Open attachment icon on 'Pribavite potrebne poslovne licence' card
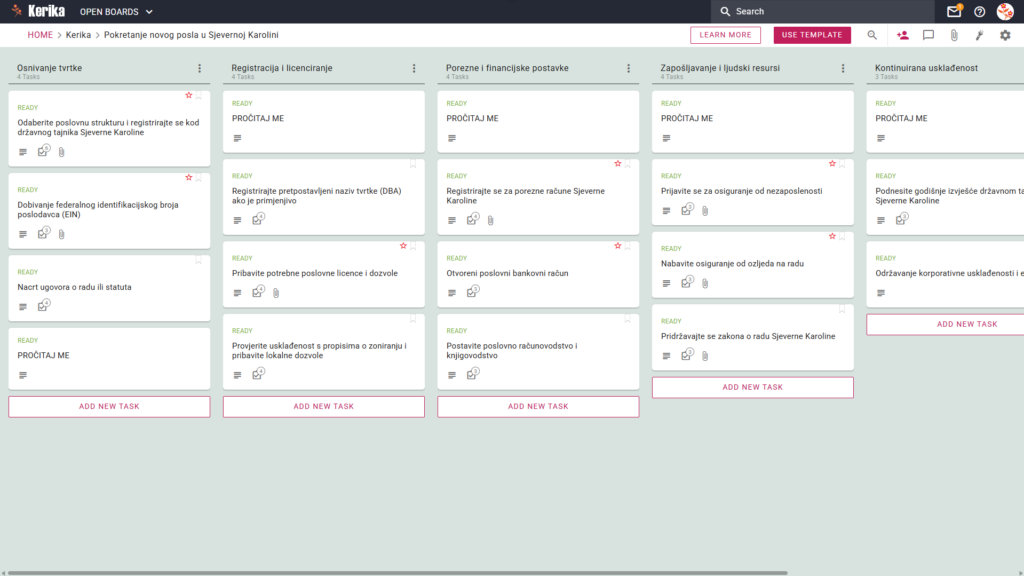1024x576 pixels. click(276, 293)
